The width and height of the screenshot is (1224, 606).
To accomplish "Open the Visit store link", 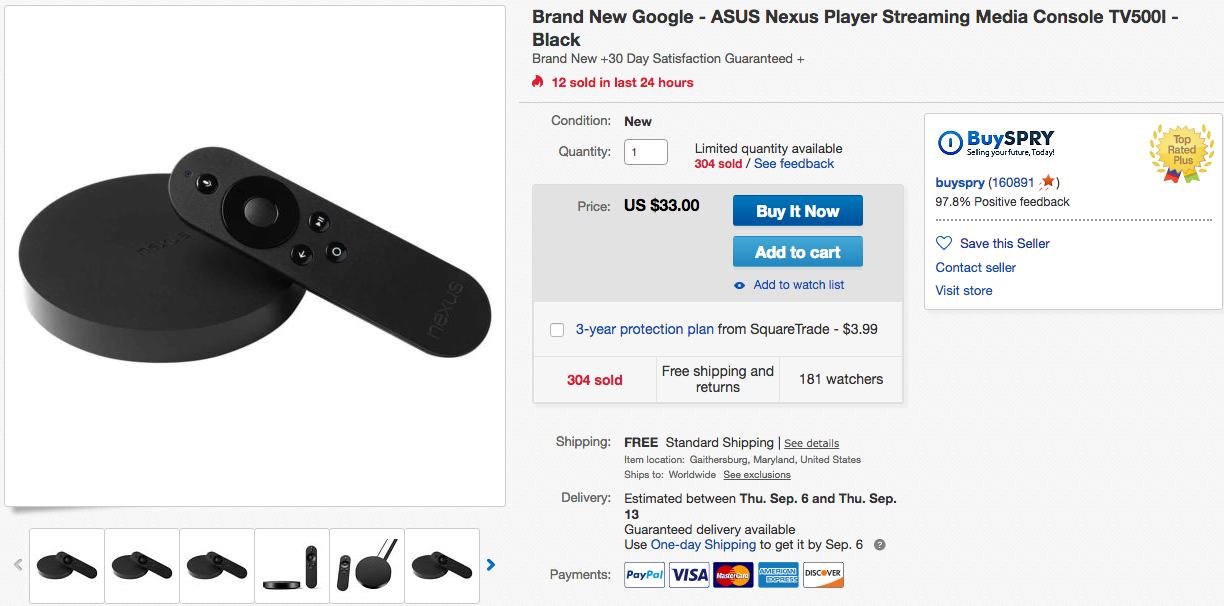I will [x=964, y=291].
